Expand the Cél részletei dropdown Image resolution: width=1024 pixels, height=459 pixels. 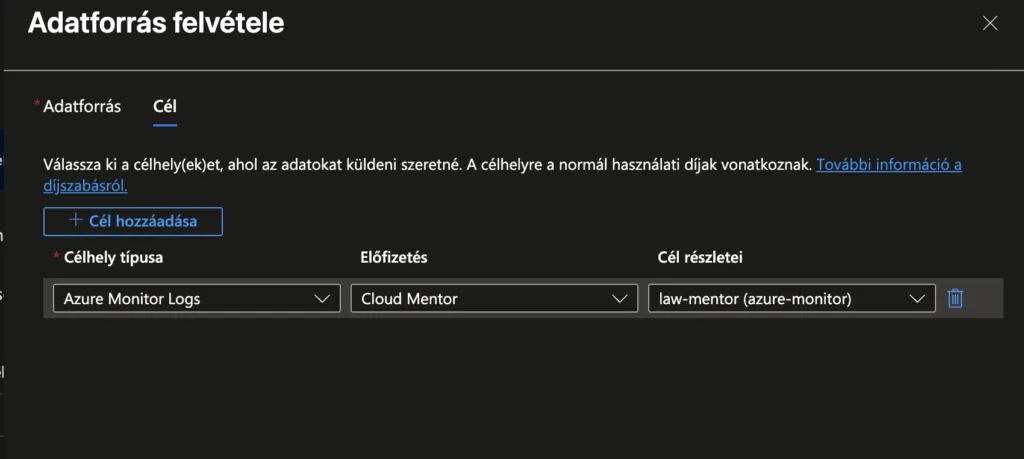click(x=790, y=298)
